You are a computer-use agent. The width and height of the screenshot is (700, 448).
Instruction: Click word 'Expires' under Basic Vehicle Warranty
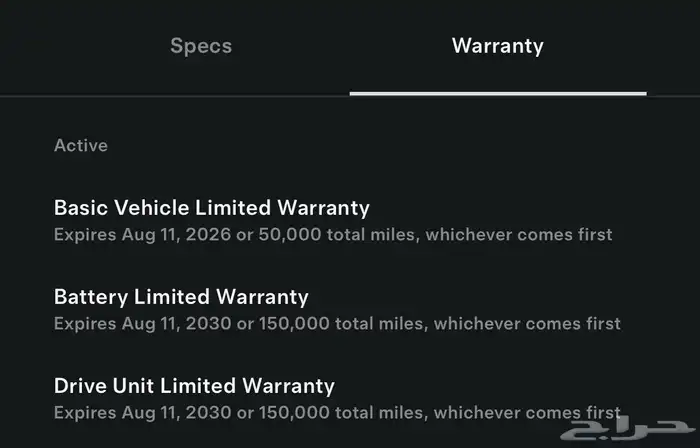[85, 235]
